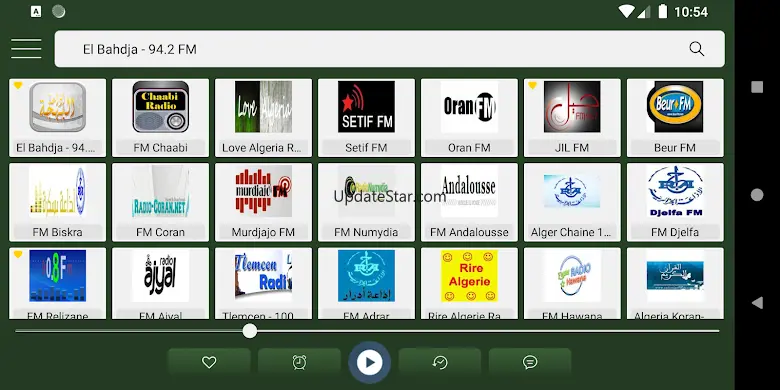Click the FM Djelfa label text
Viewport: 780px width, 390px height.
(x=675, y=232)
